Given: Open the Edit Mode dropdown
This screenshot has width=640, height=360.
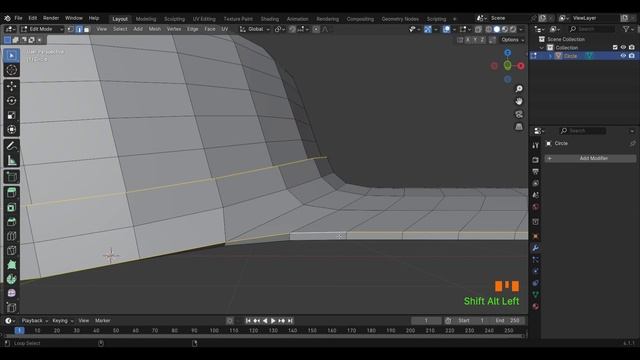Looking at the screenshot, I should point(42,29).
